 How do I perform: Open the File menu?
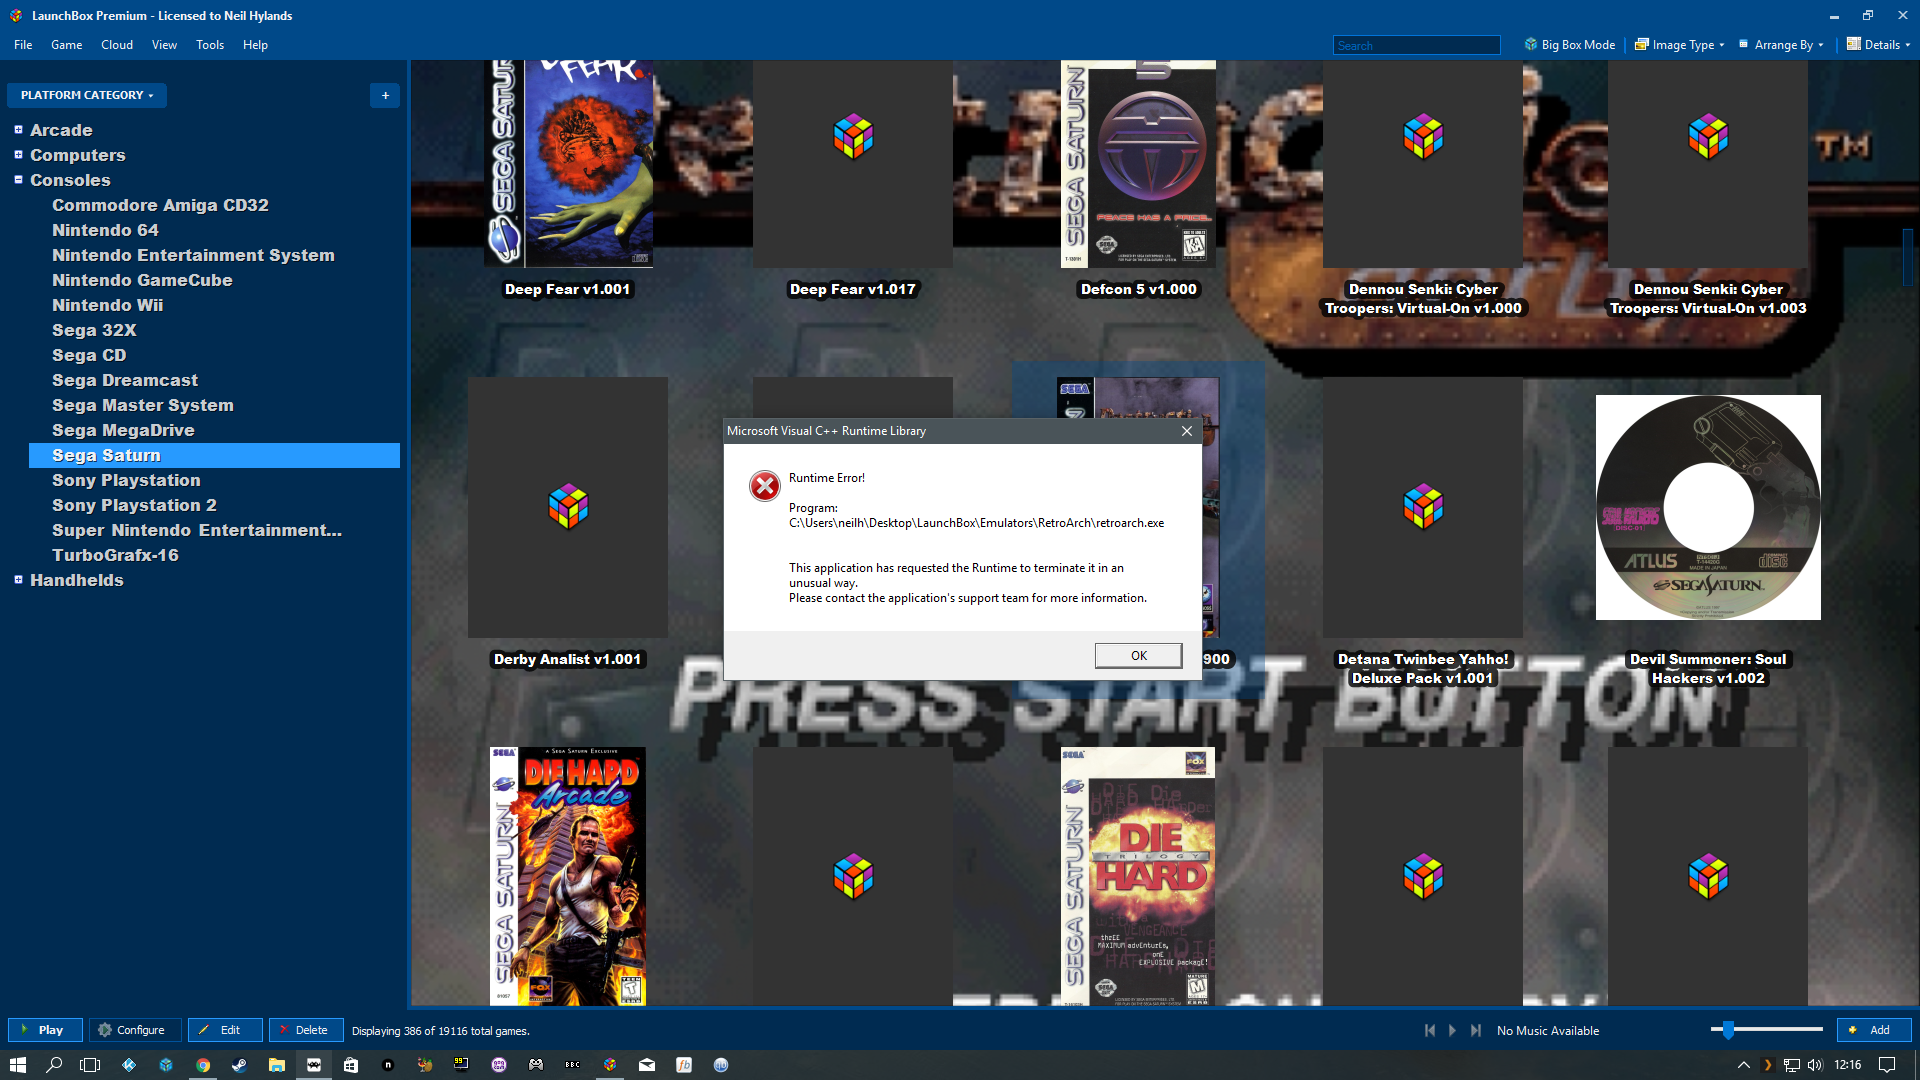pyautogui.click(x=23, y=45)
